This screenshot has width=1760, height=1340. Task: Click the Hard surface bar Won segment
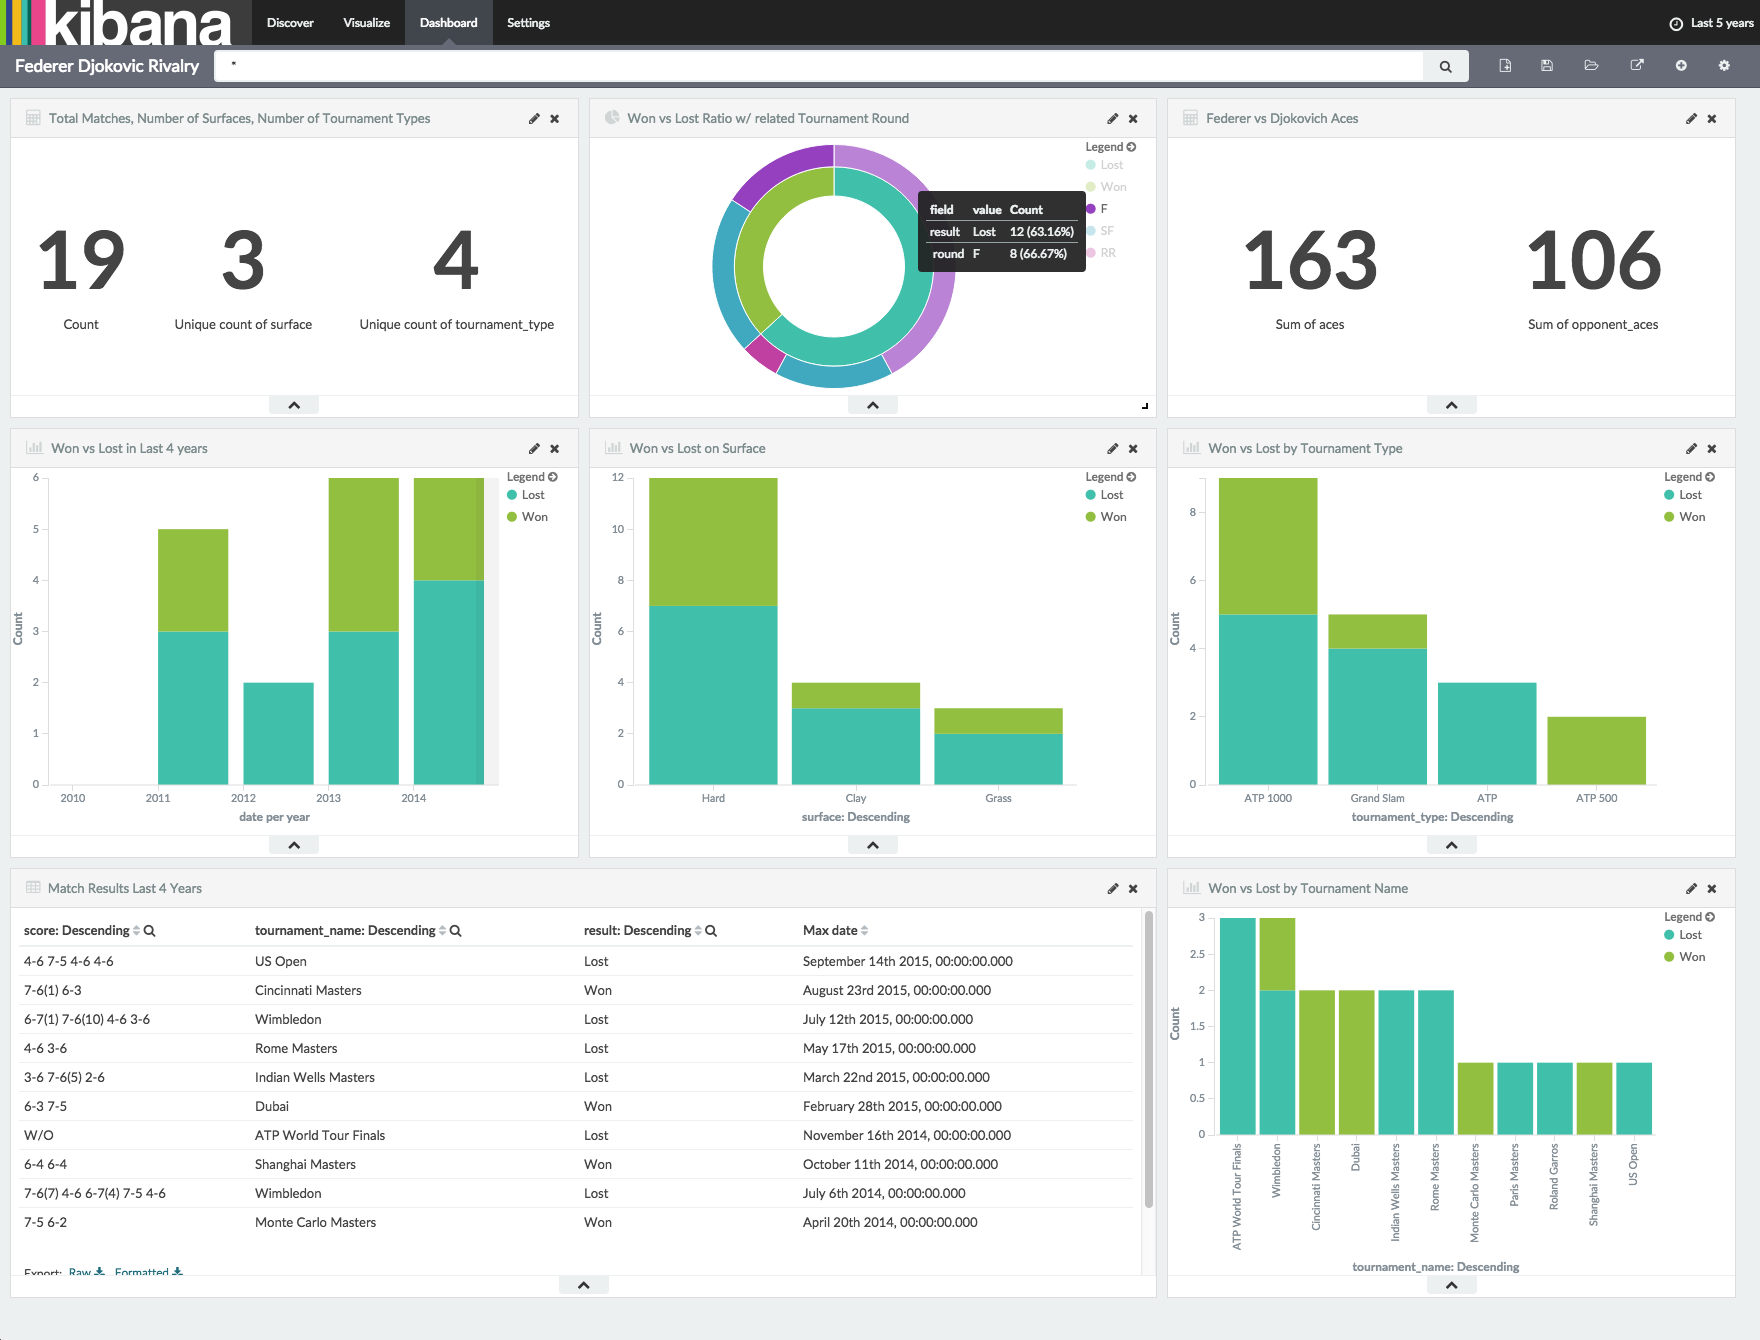point(713,541)
